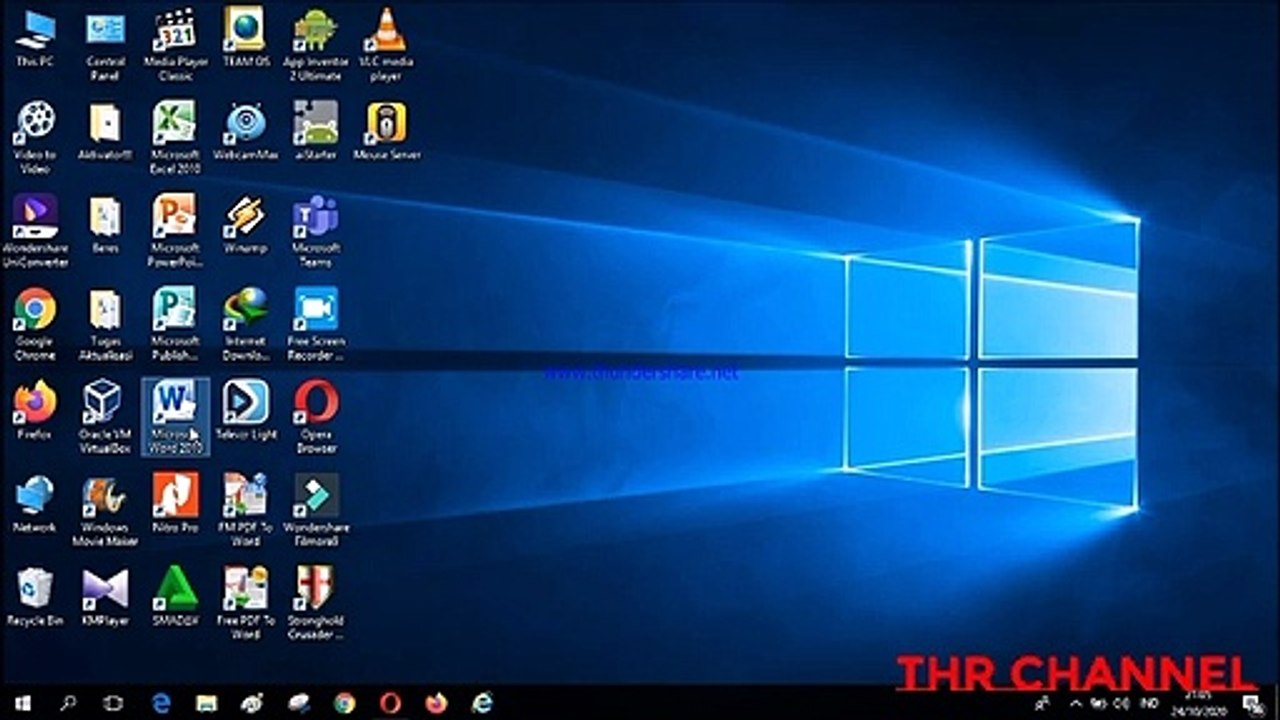The image size is (1280, 720).
Task: Open the IND input language switcher
Action: tap(1150, 704)
